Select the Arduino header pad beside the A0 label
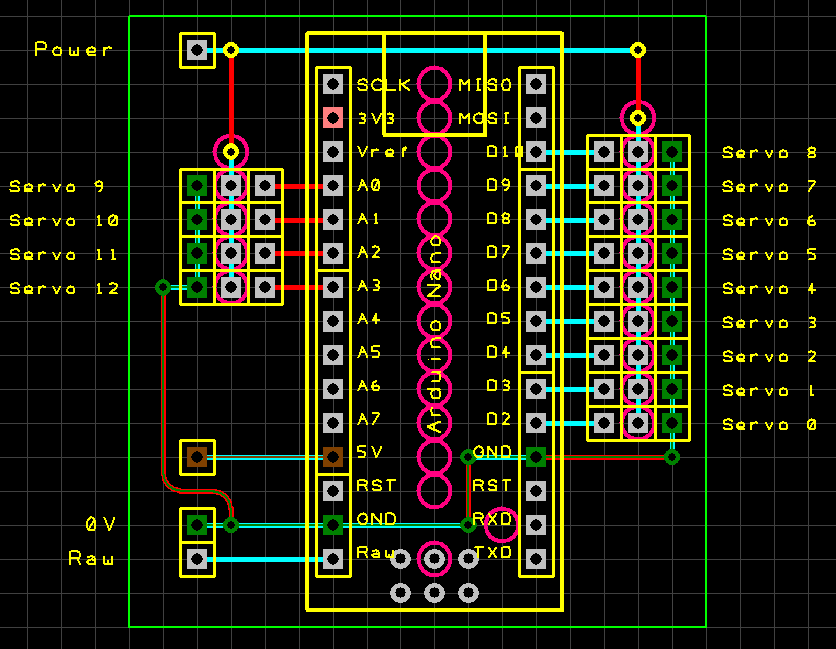Image resolution: width=836 pixels, height=649 pixels. click(333, 186)
